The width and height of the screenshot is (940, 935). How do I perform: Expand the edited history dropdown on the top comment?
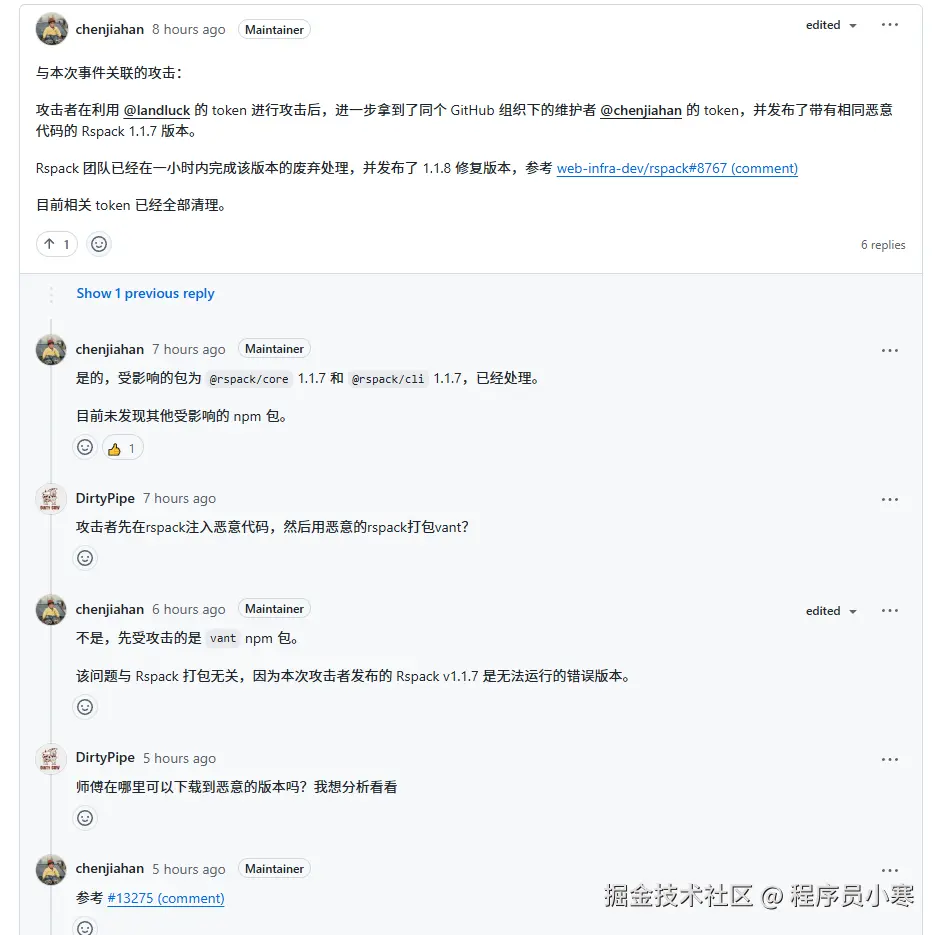(831, 25)
